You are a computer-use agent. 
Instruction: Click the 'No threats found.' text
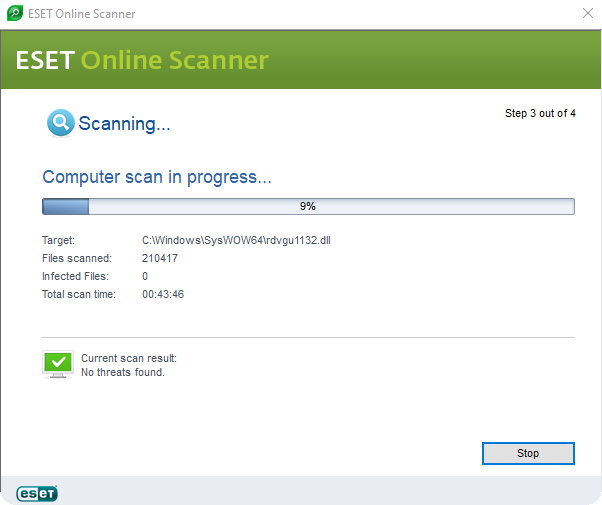(x=122, y=372)
